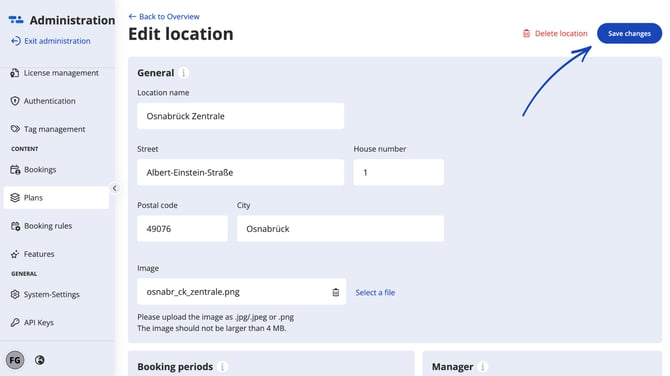
Task: Click the Booking rules icon
Action: [15, 226]
